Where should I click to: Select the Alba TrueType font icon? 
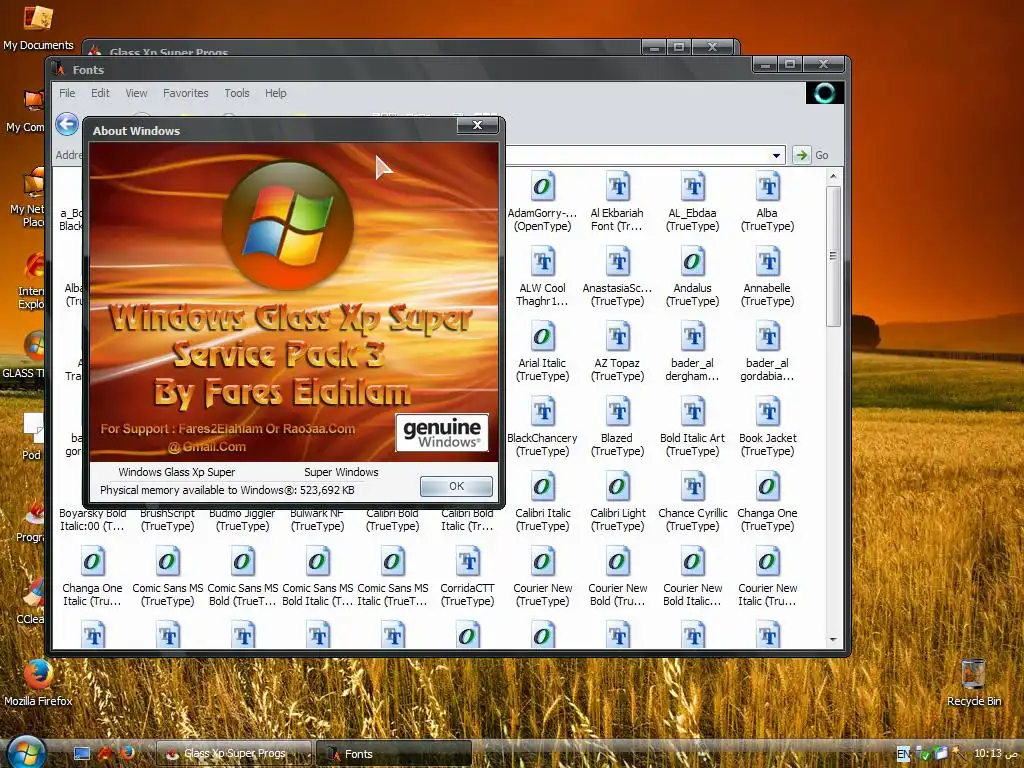coord(767,187)
